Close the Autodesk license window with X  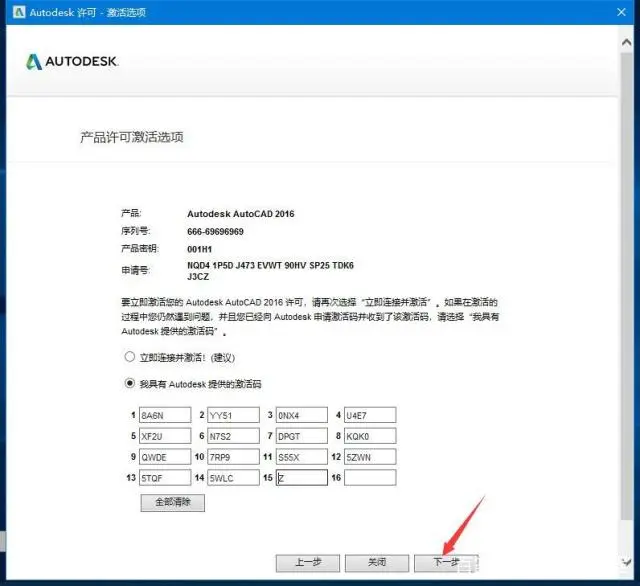click(621, 12)
